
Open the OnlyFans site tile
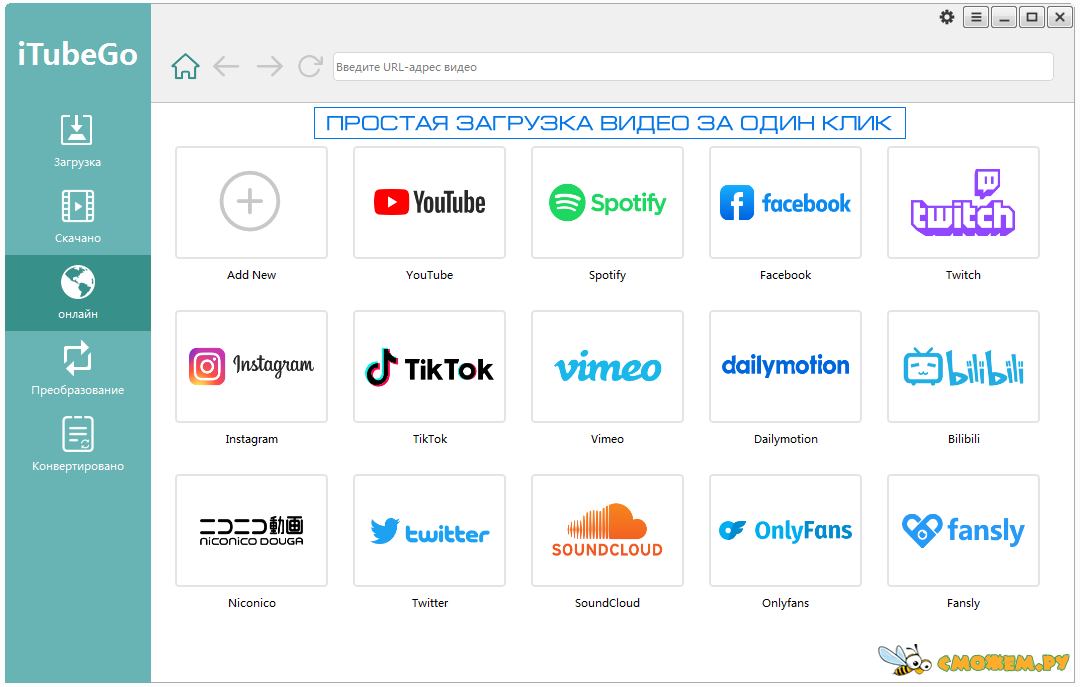coord(785,531)
